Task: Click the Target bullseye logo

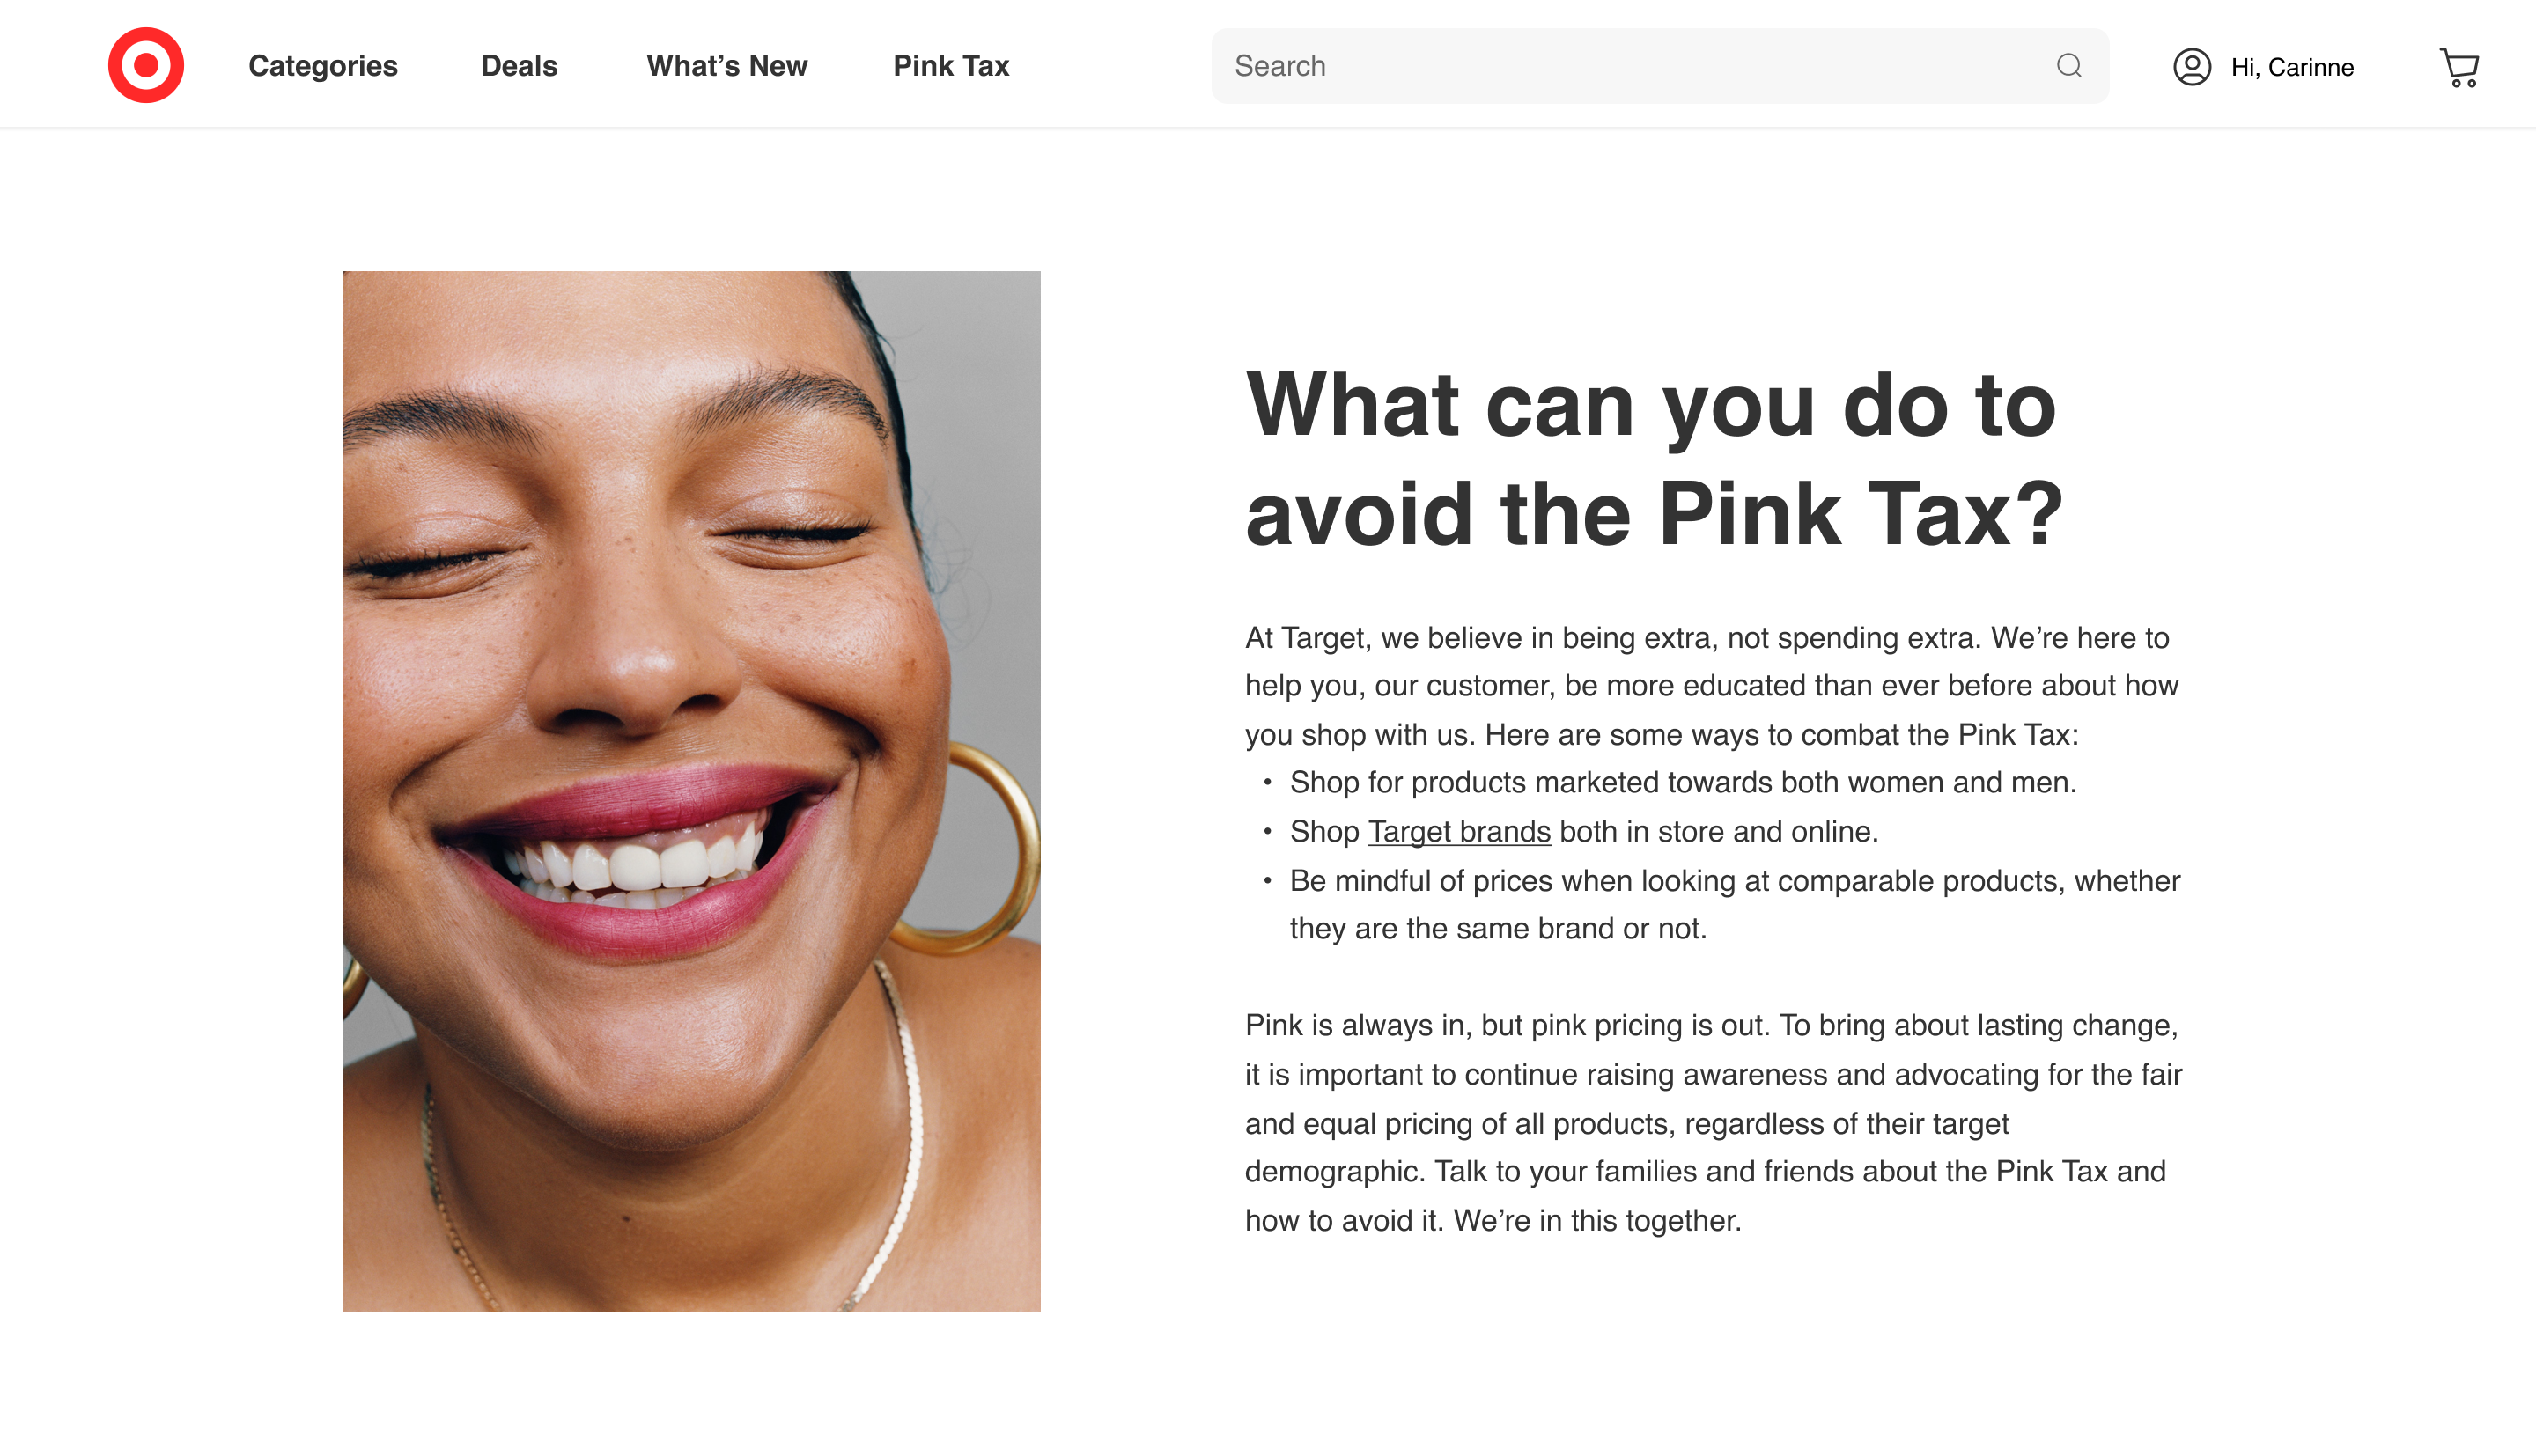Action: [x=146, y=65]
